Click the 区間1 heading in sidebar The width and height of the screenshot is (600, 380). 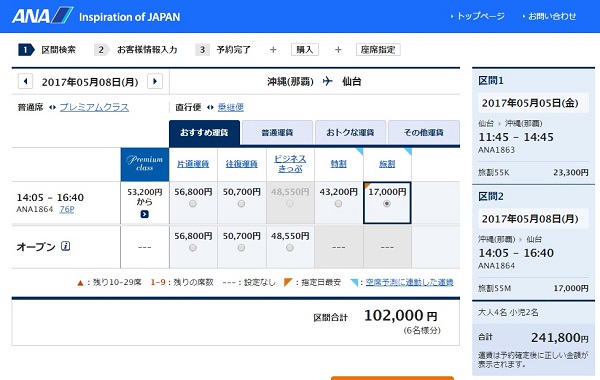pyautogui.click(x=491, y=81)
